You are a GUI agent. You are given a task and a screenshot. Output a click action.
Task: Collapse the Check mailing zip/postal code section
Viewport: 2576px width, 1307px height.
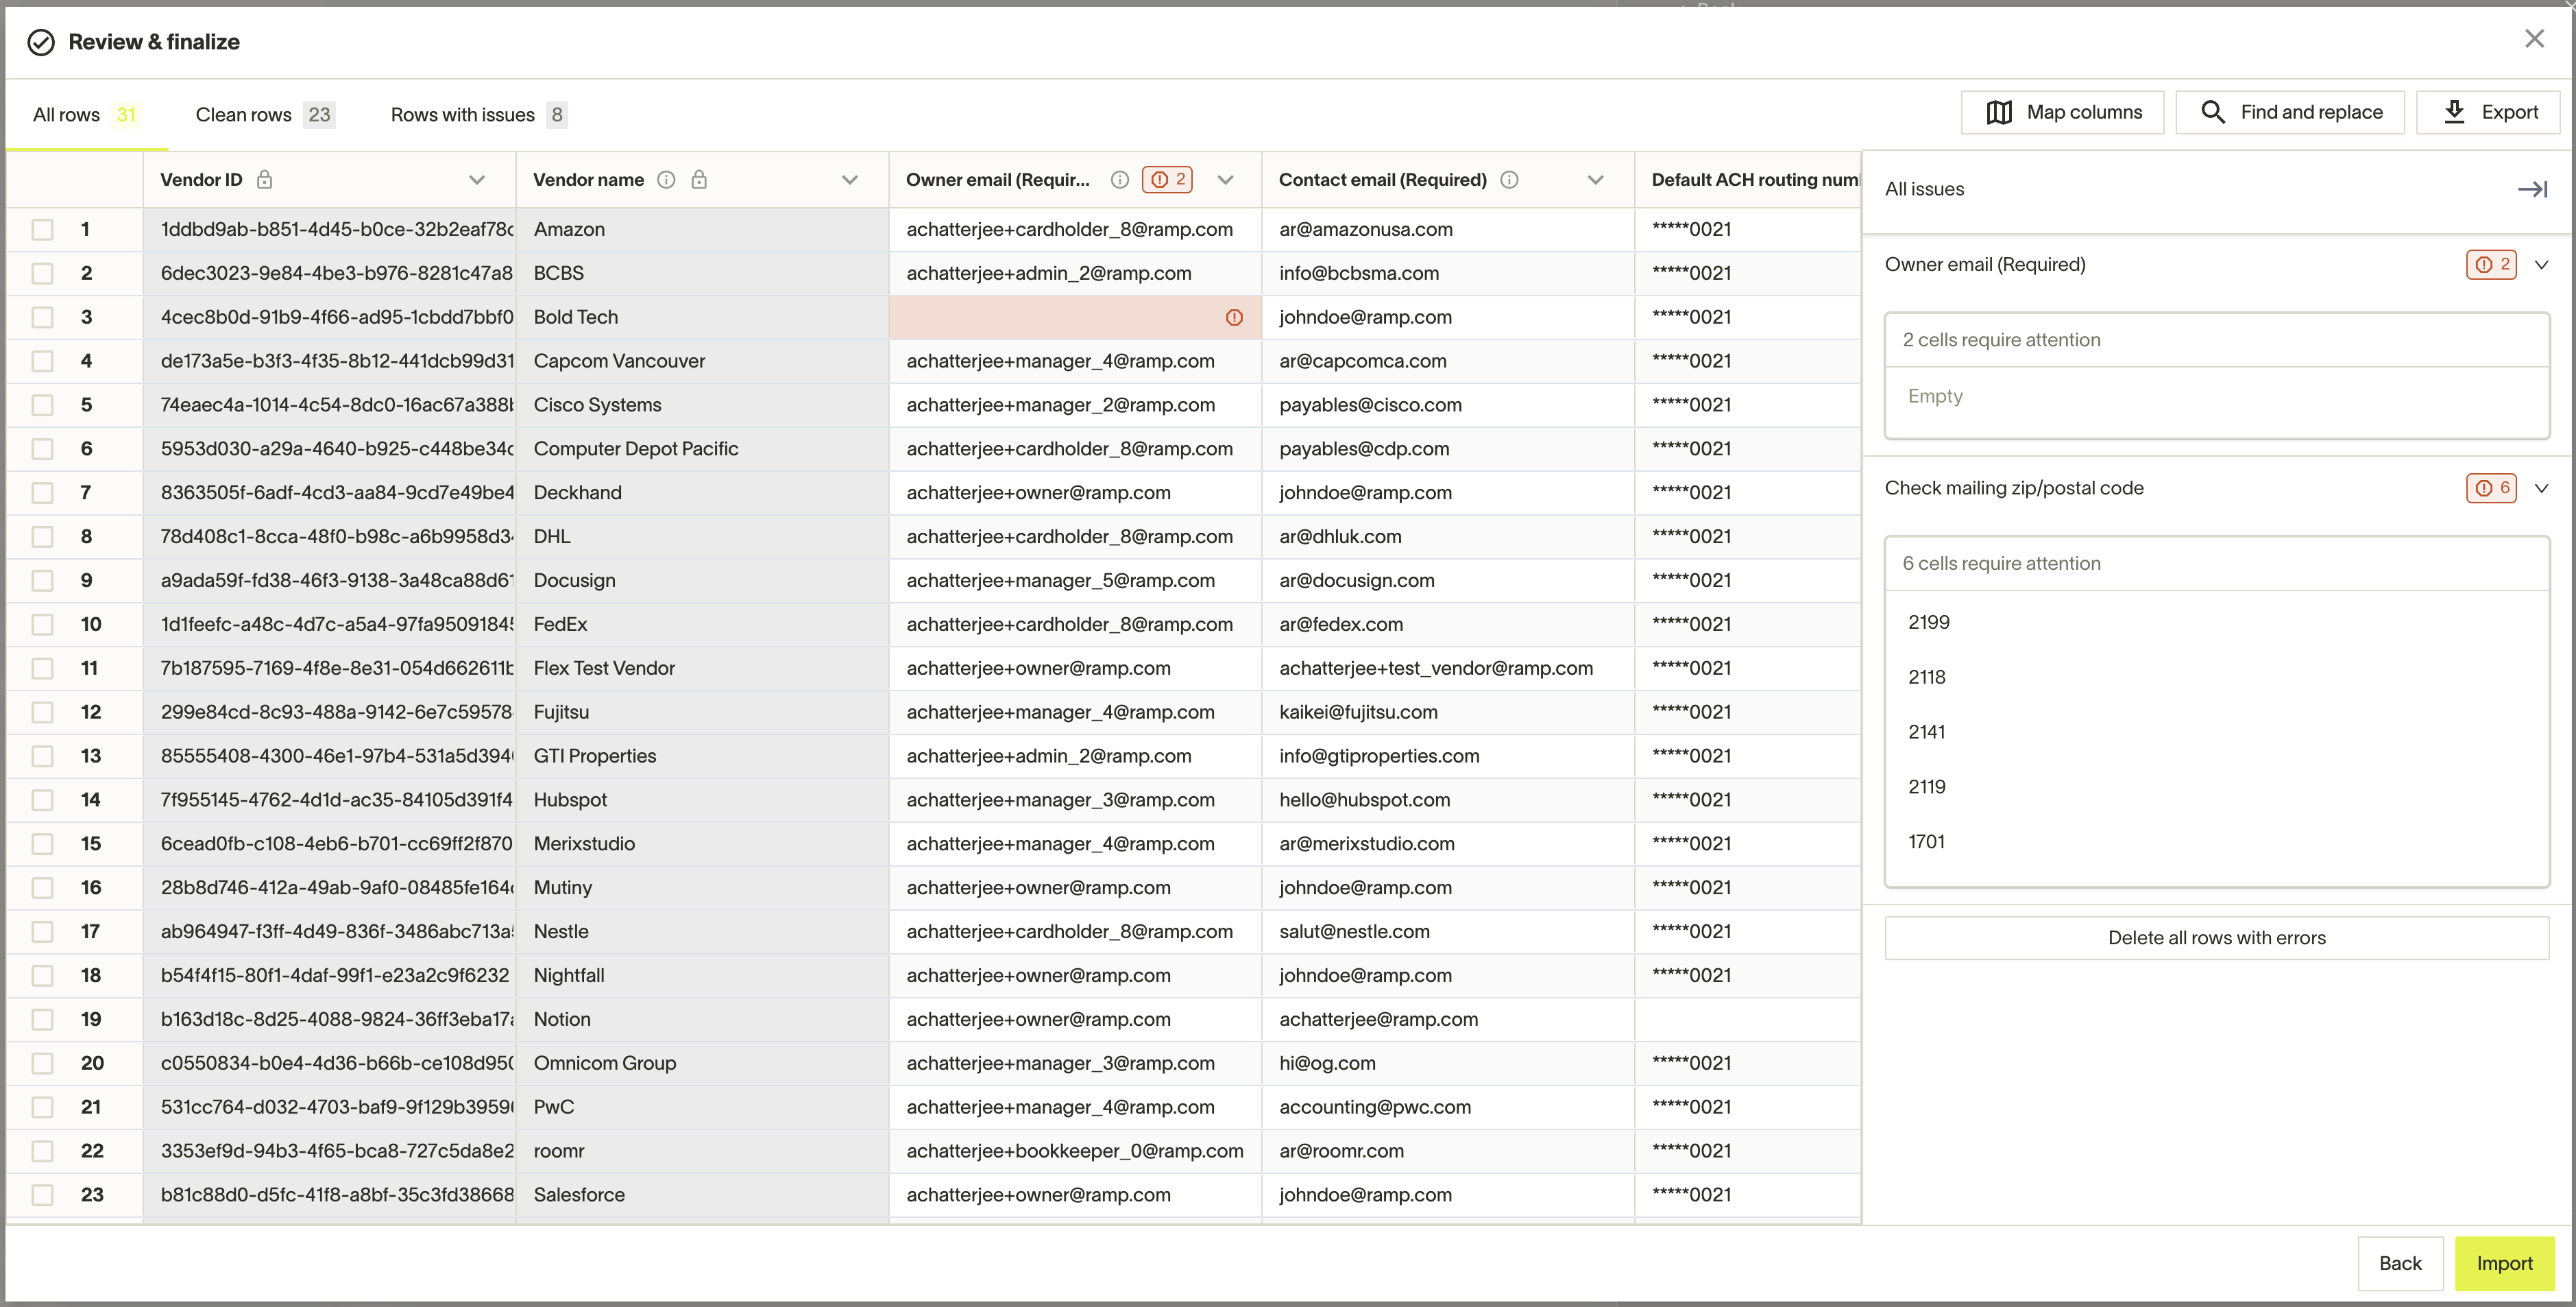[2542, 488]
